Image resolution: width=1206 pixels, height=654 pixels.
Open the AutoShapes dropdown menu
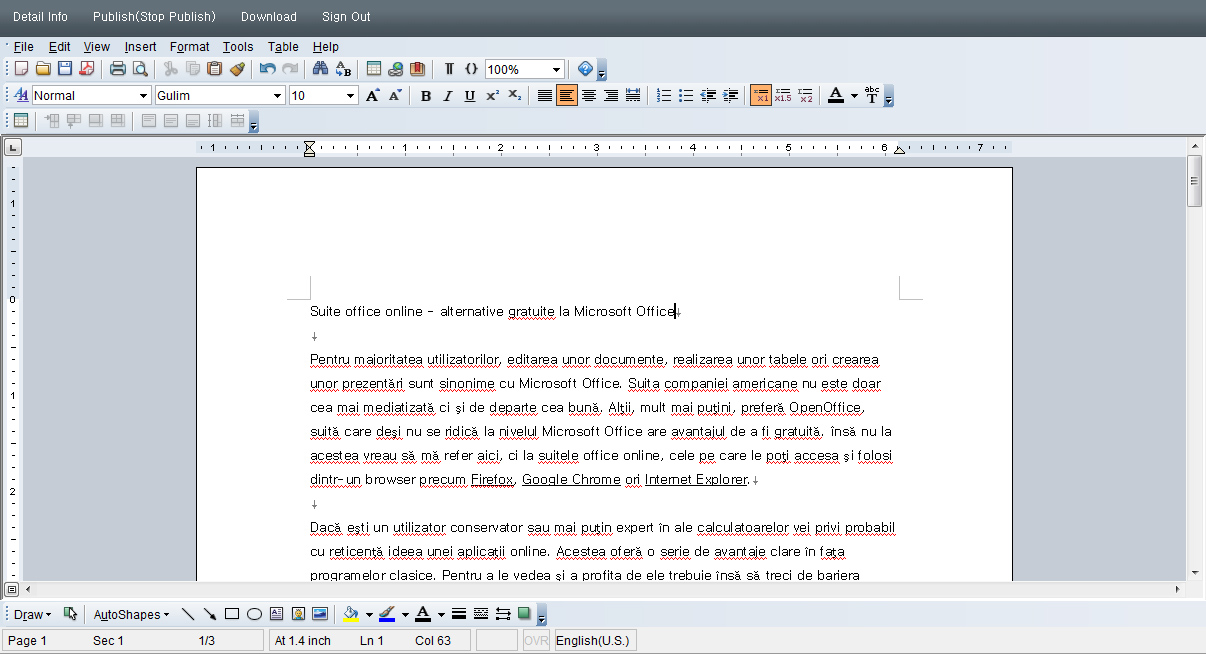pyautogui.click(x=131, y=614)
